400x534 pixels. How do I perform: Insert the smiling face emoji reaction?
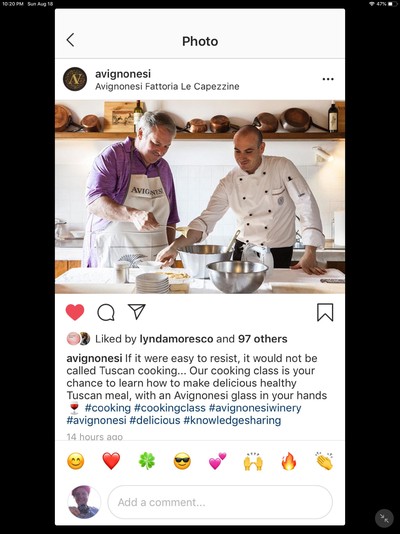(x=76, y=461)
